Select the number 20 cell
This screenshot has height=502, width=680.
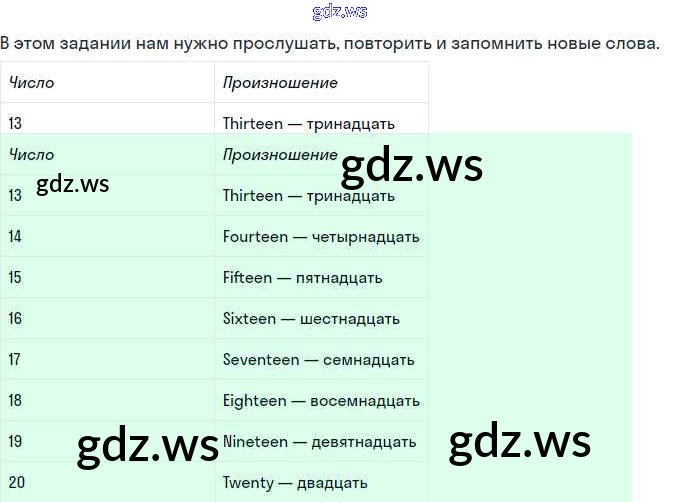click(x=16, y=483)
